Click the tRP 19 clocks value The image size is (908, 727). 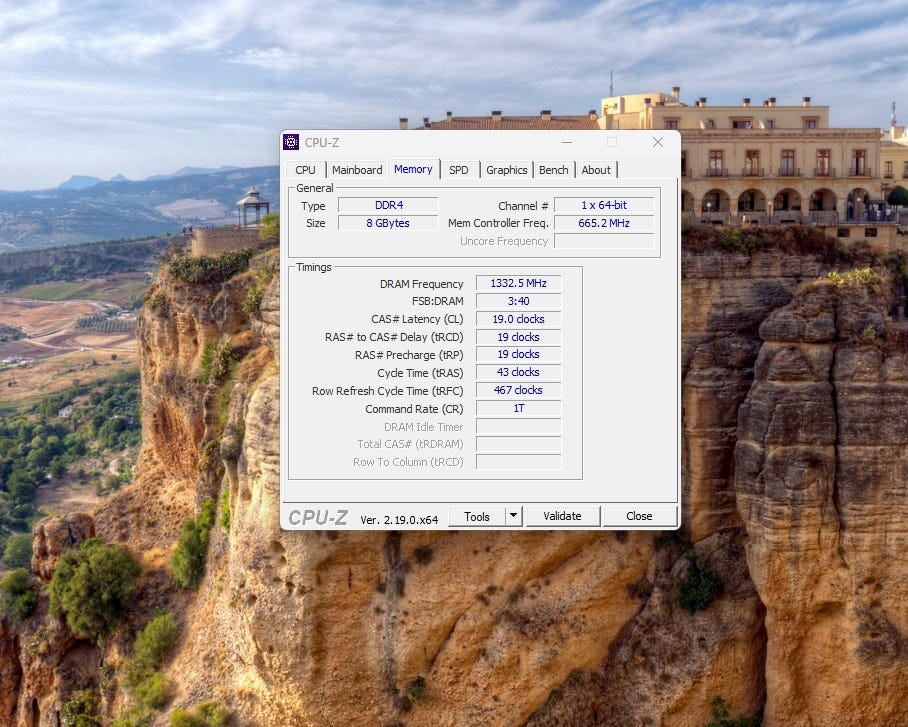click(518, 355)
